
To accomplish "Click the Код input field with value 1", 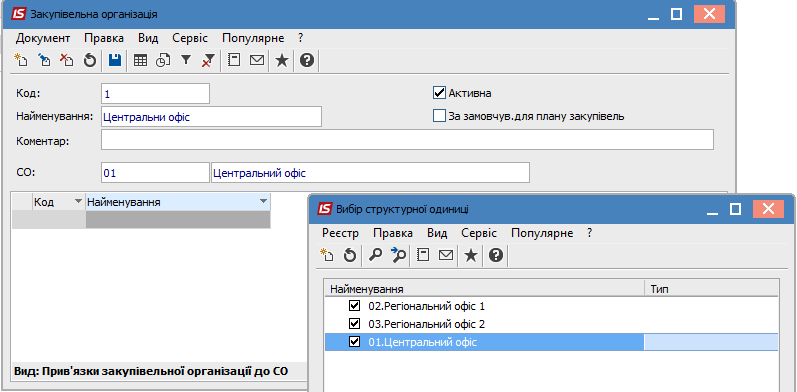I will [x=155, y=94].
